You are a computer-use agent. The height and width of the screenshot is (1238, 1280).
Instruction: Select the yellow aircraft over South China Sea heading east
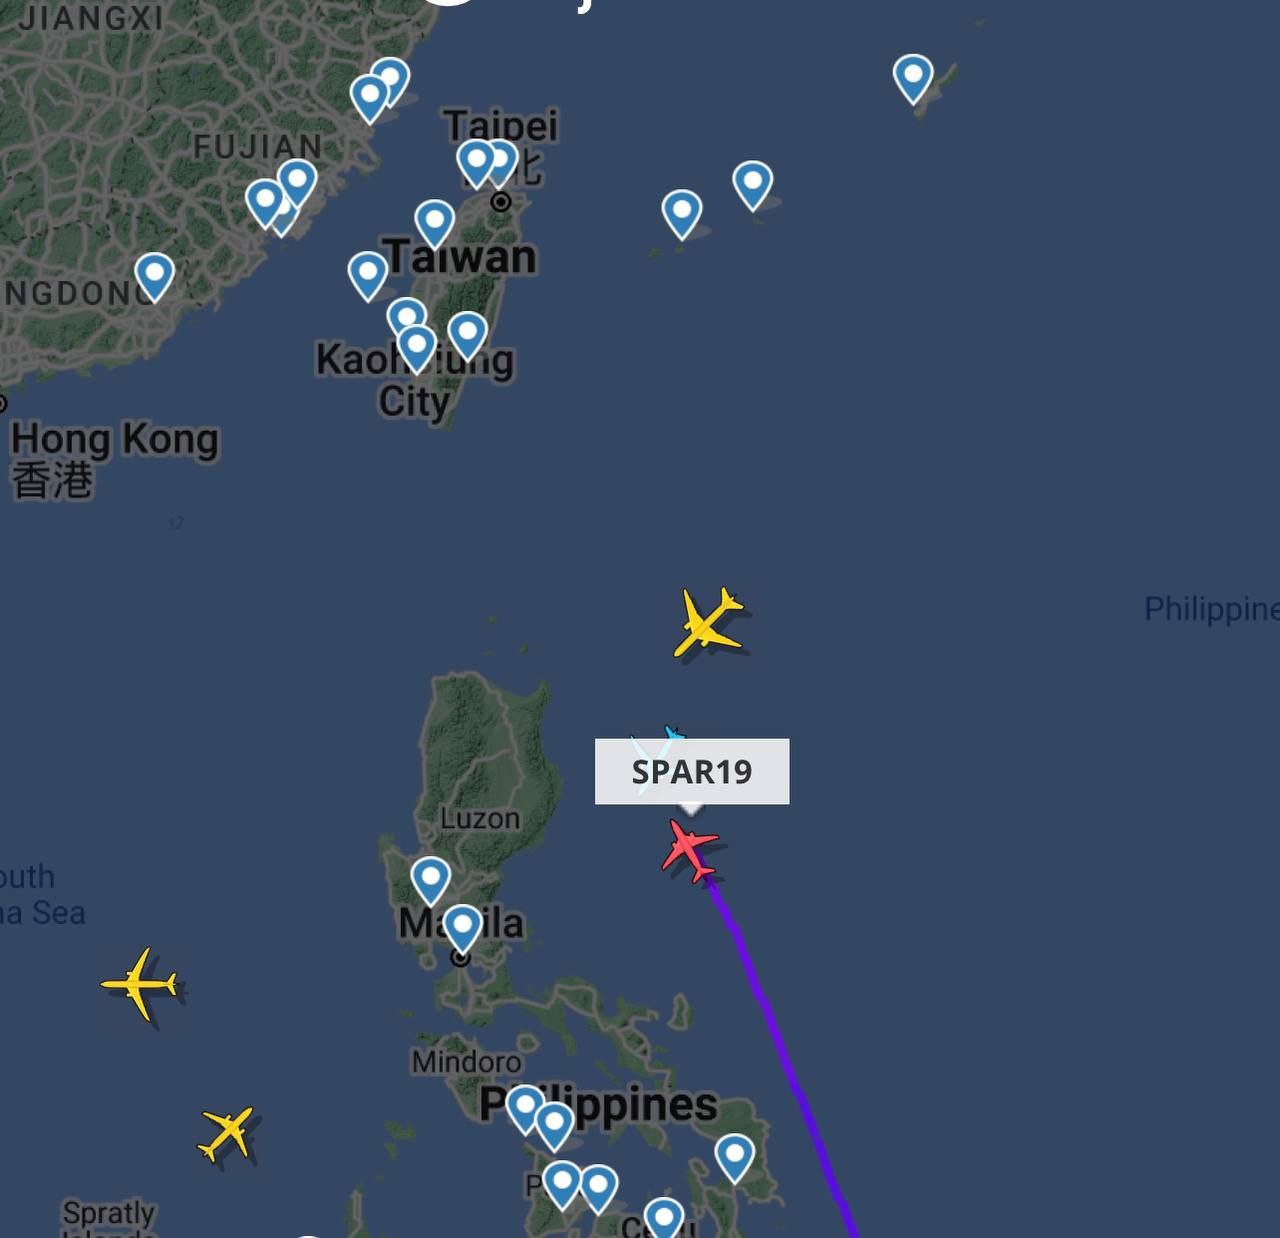coord(141,984)
